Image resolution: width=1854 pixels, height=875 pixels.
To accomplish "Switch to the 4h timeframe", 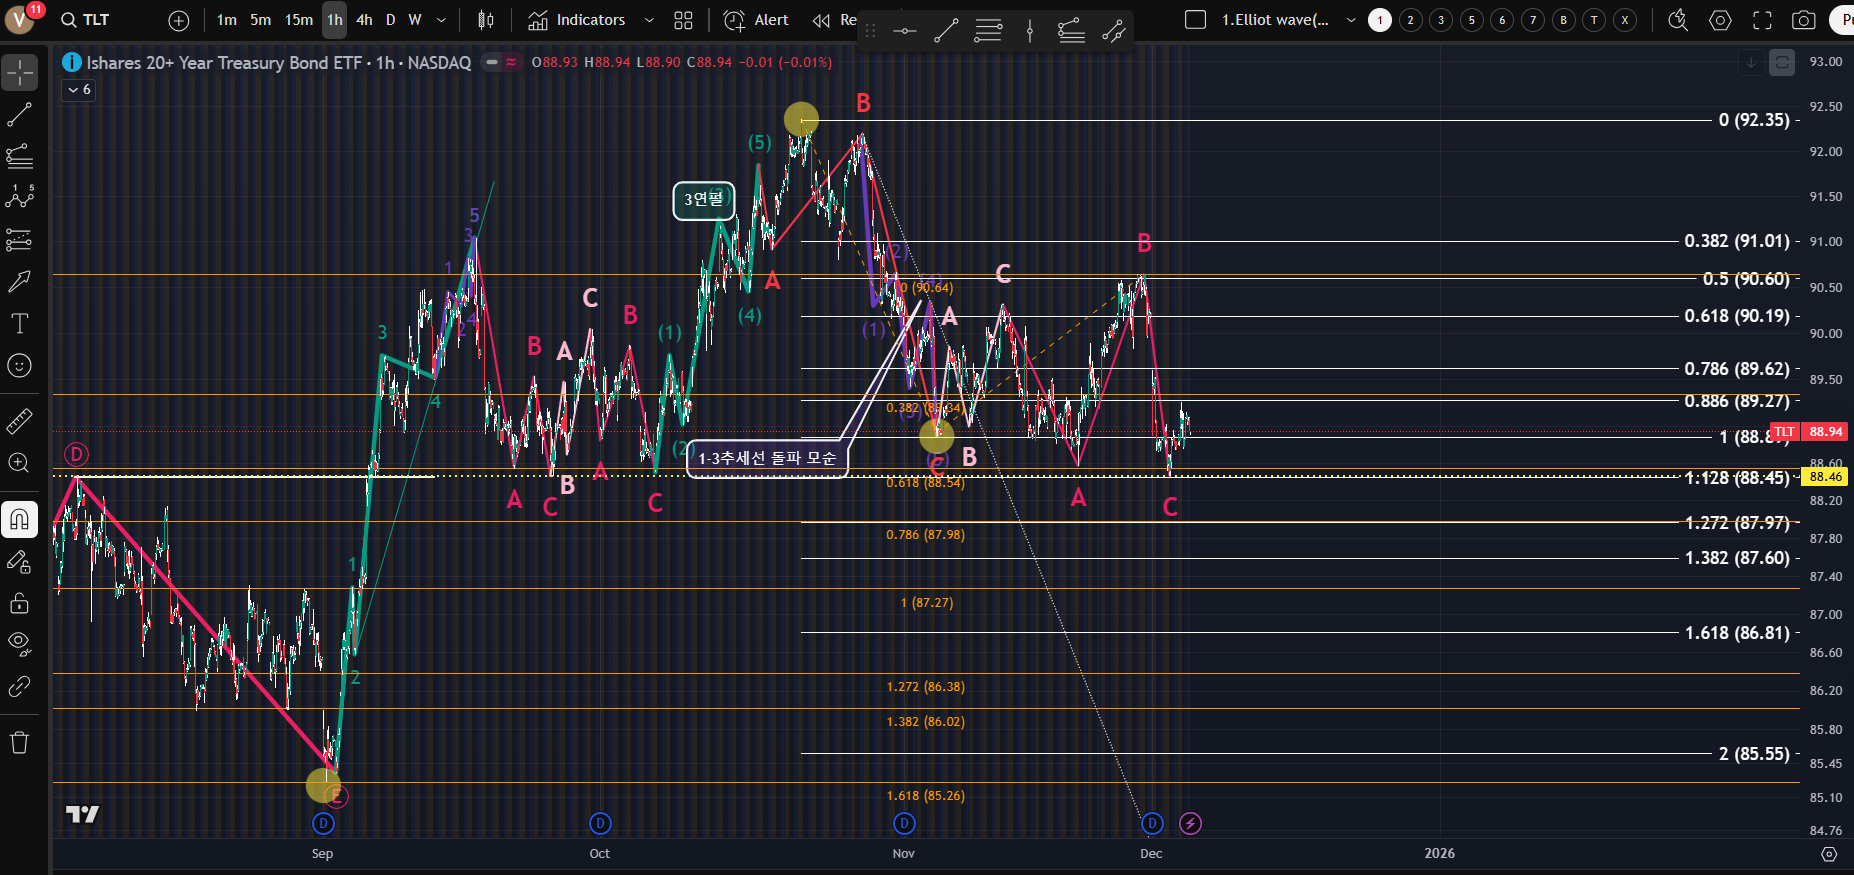I will (x=364, y=20).
